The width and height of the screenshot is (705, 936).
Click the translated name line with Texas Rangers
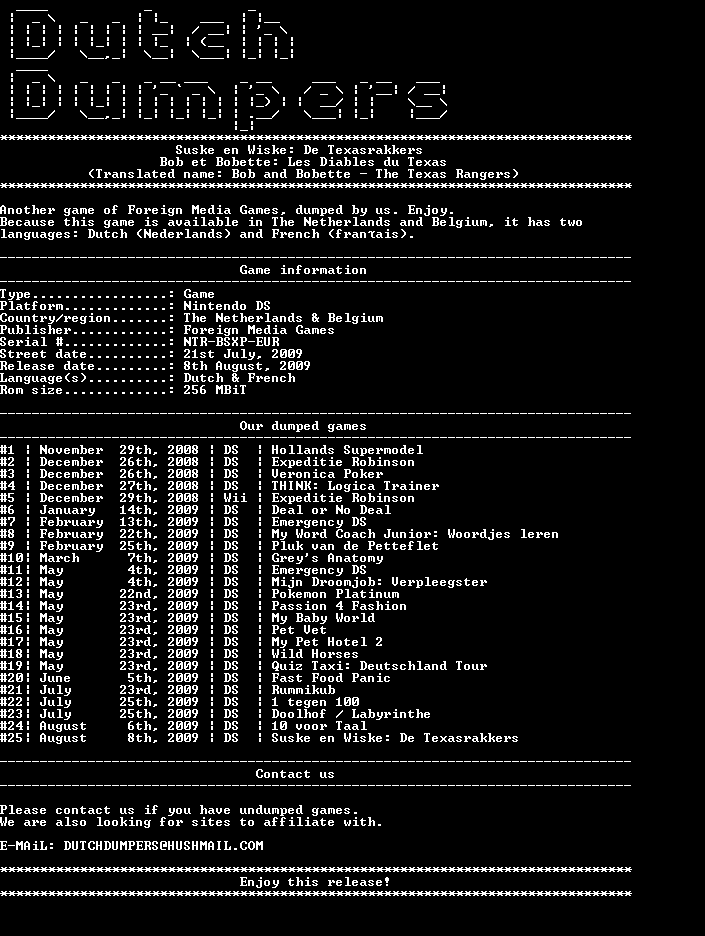pos(303,174)
